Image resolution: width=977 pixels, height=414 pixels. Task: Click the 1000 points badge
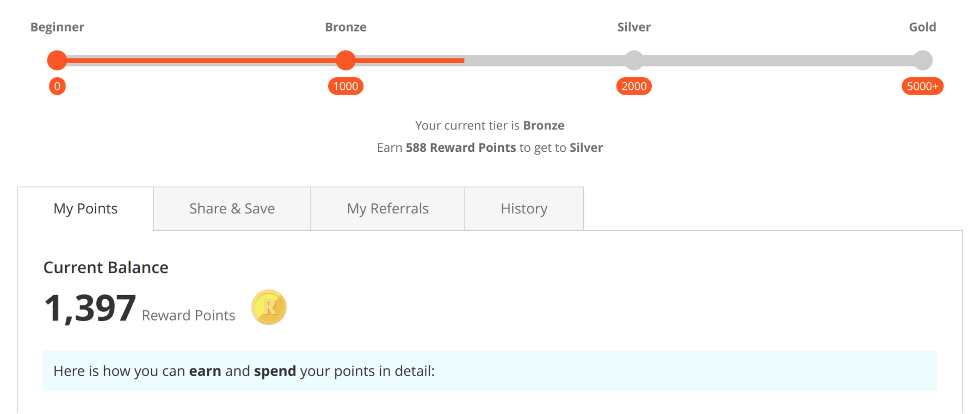coord(345,87)
